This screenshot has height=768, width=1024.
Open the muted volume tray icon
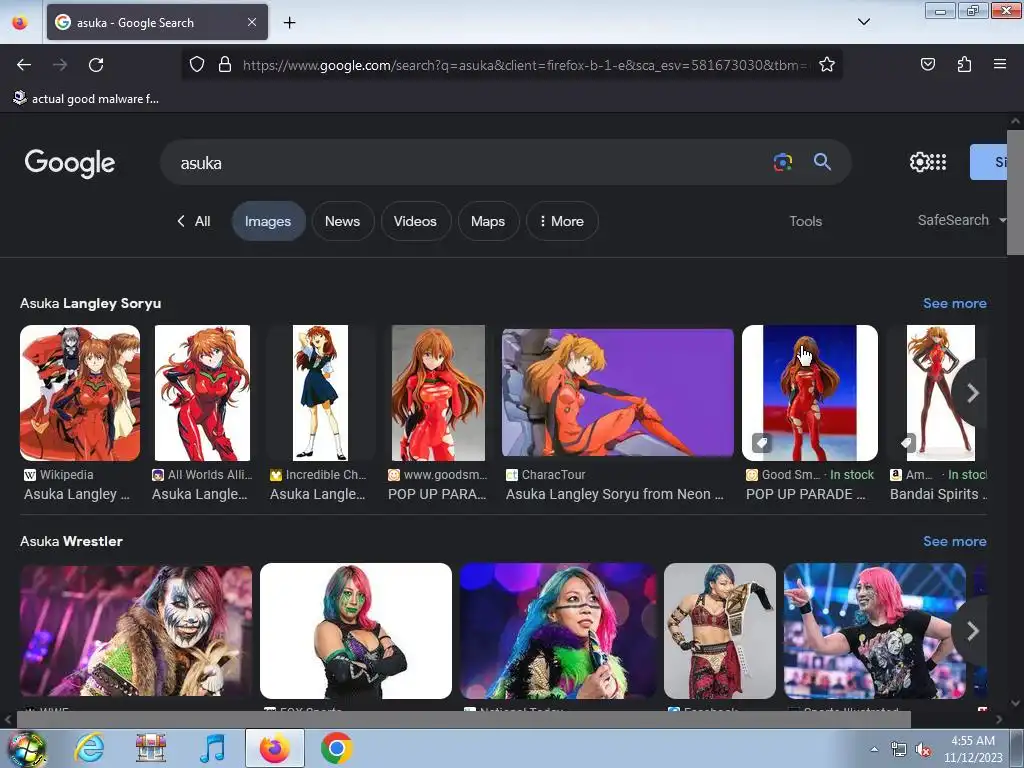point(923,750)
